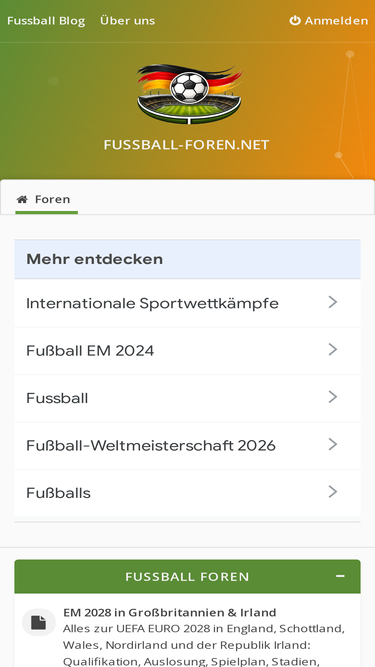Click the FUSSBALL FOREN green header bar
375x667 pixels.
(x=188, y=576)
